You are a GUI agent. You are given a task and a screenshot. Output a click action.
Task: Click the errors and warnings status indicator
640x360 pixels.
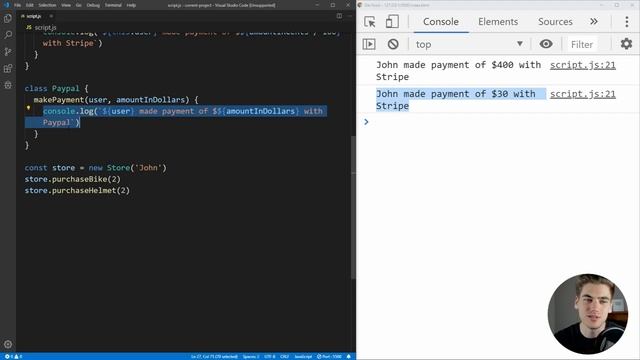(13, 356)
